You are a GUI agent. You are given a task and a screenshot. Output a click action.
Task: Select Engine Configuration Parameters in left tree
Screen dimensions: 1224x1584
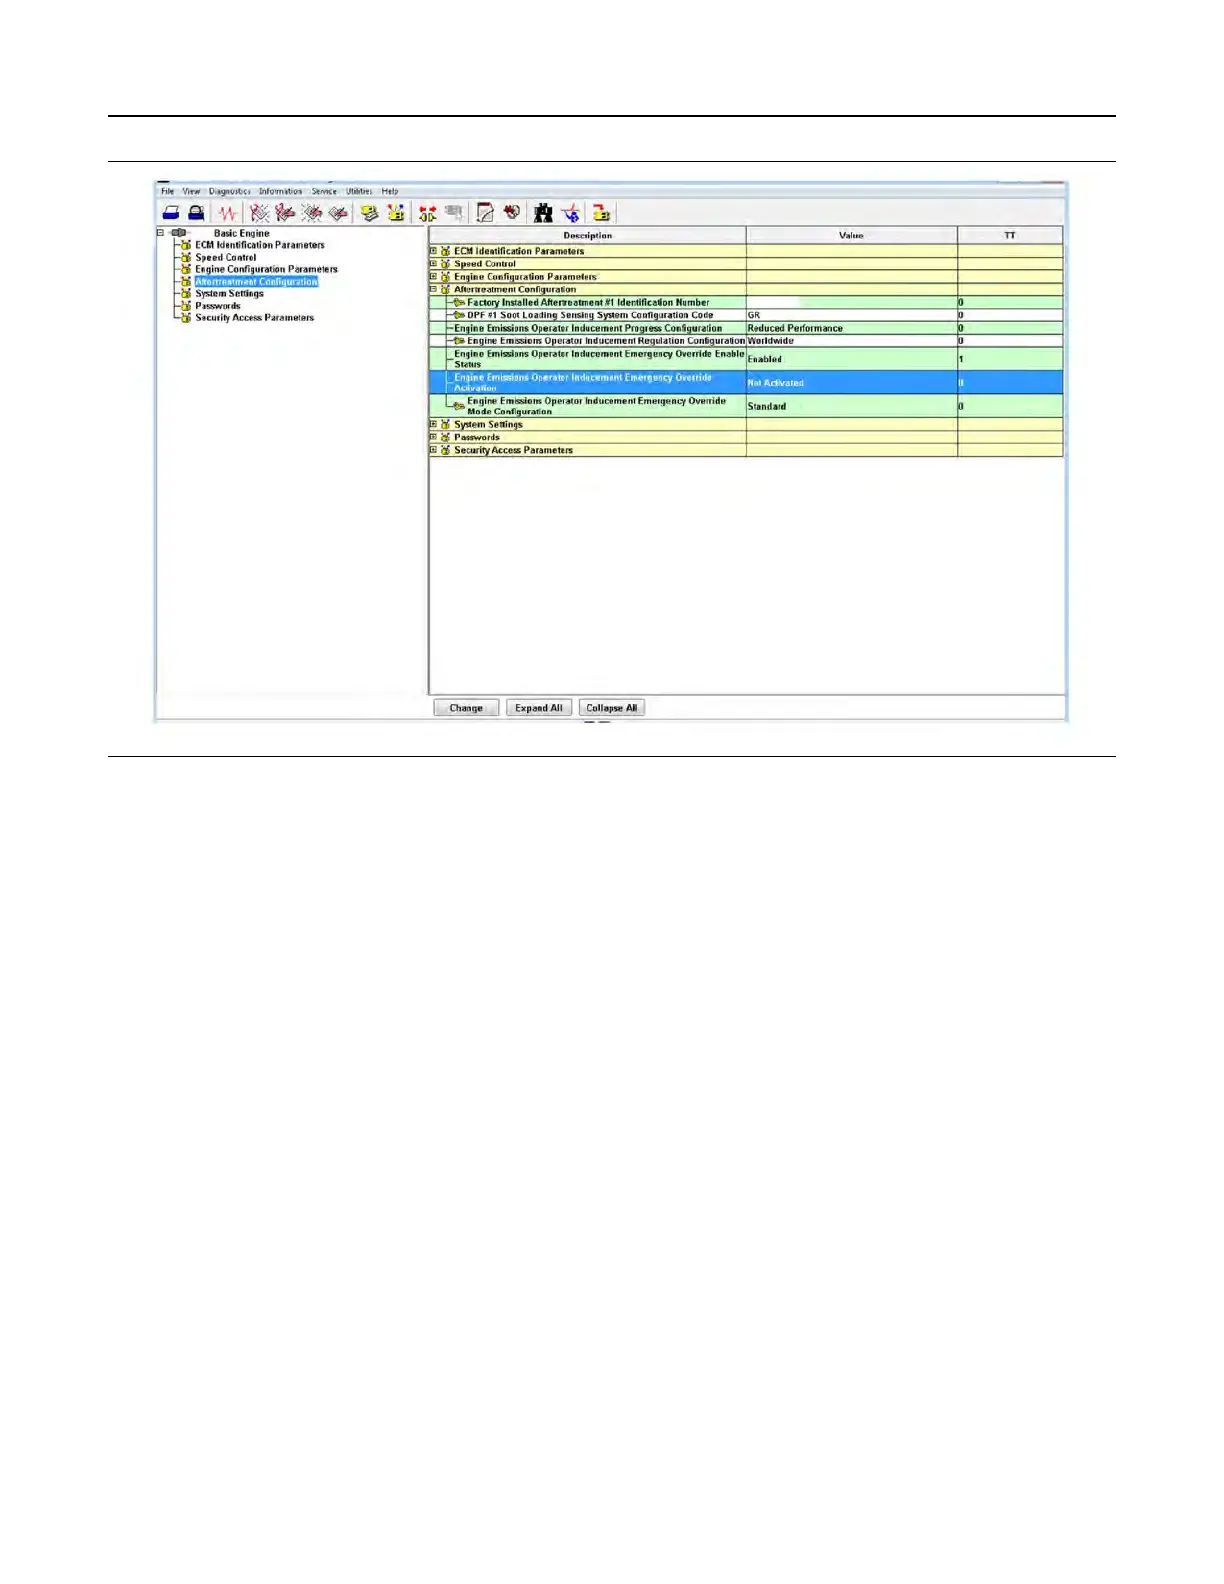(266, 269)
